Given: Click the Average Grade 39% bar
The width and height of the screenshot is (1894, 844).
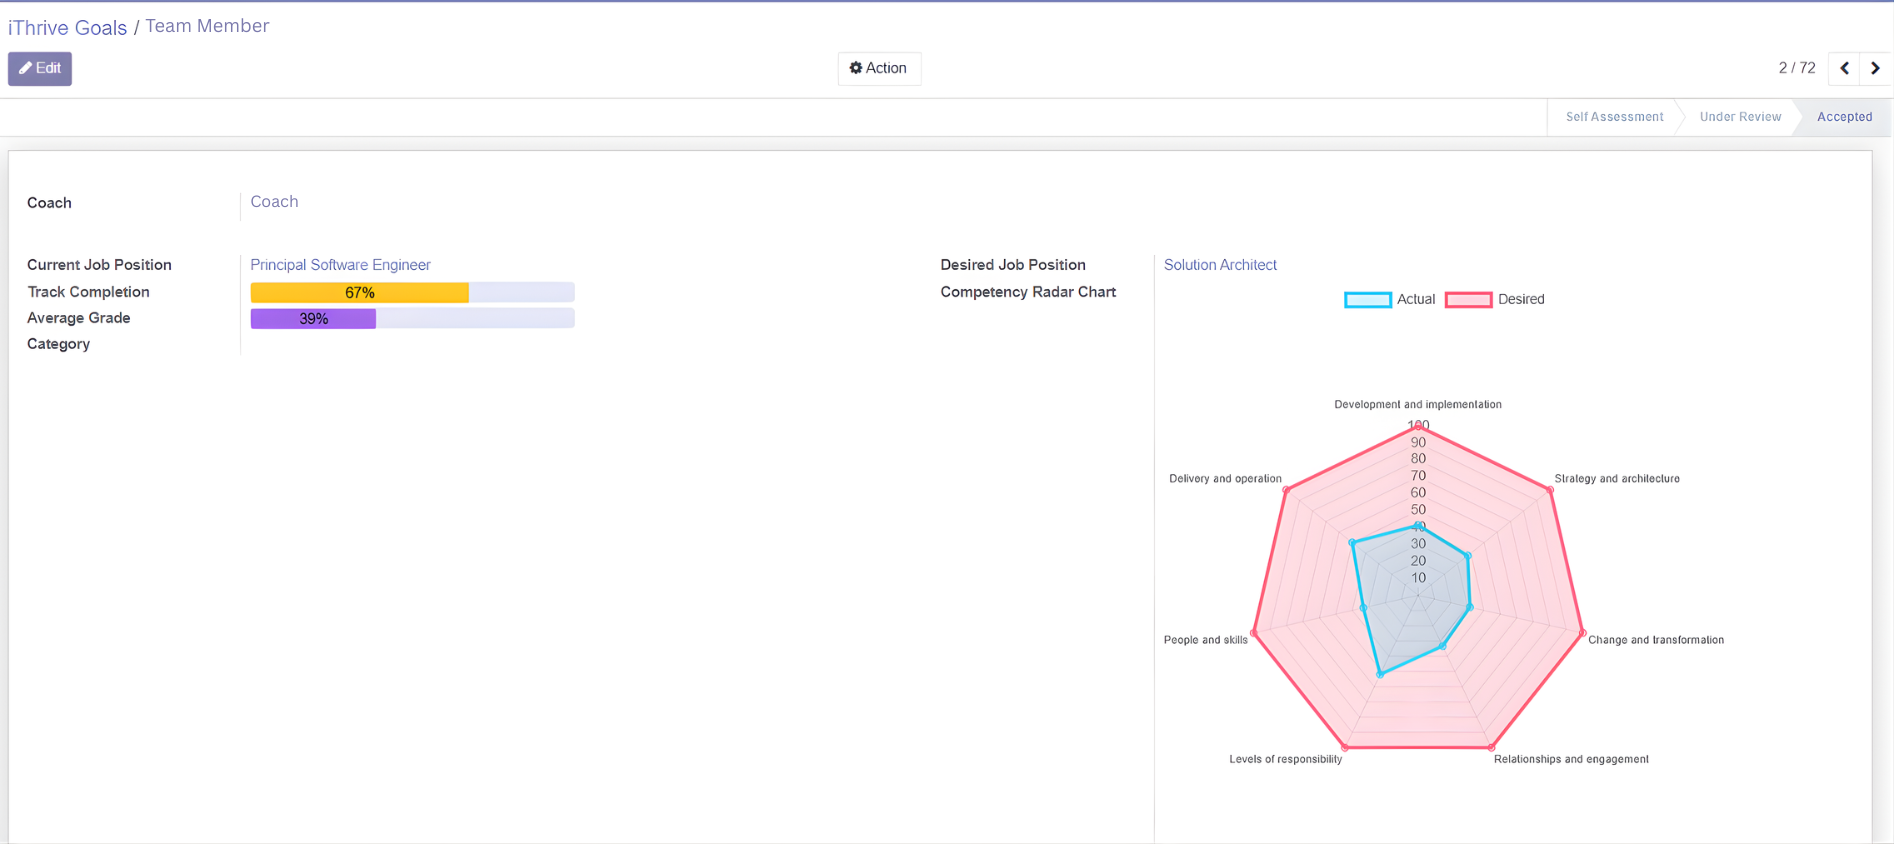Looking at the screenshot, I should click(x=412, y=319).
